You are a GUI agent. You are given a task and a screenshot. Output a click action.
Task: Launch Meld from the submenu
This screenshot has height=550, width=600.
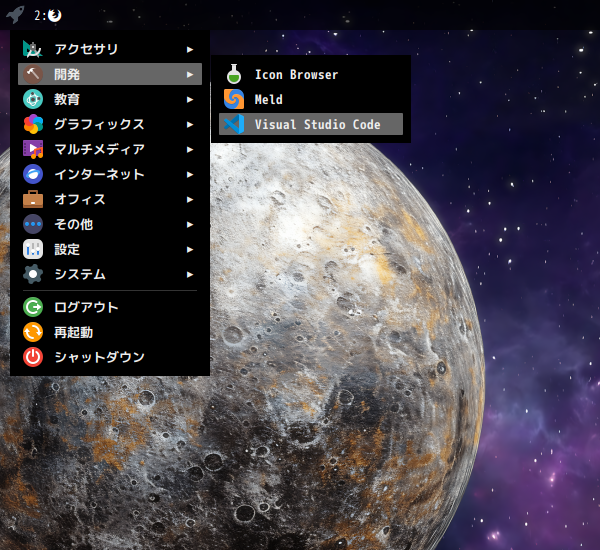click(x=311, y=99)
